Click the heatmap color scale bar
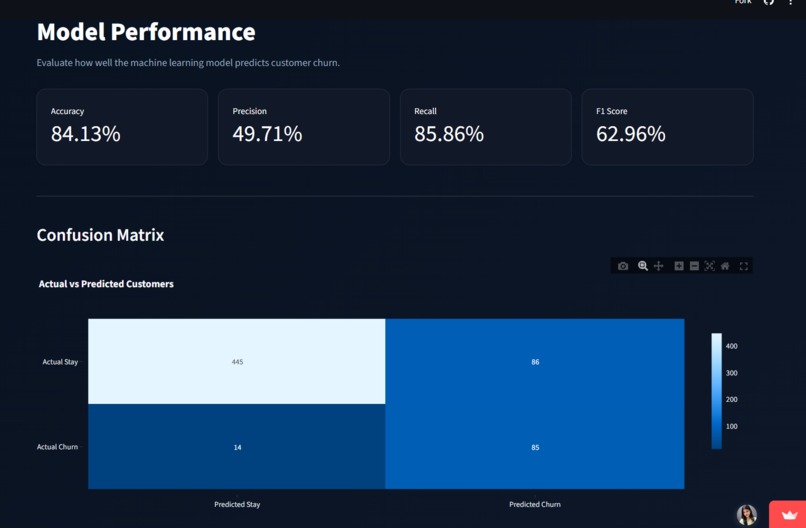The image size is (806, 528). point(717,391)
